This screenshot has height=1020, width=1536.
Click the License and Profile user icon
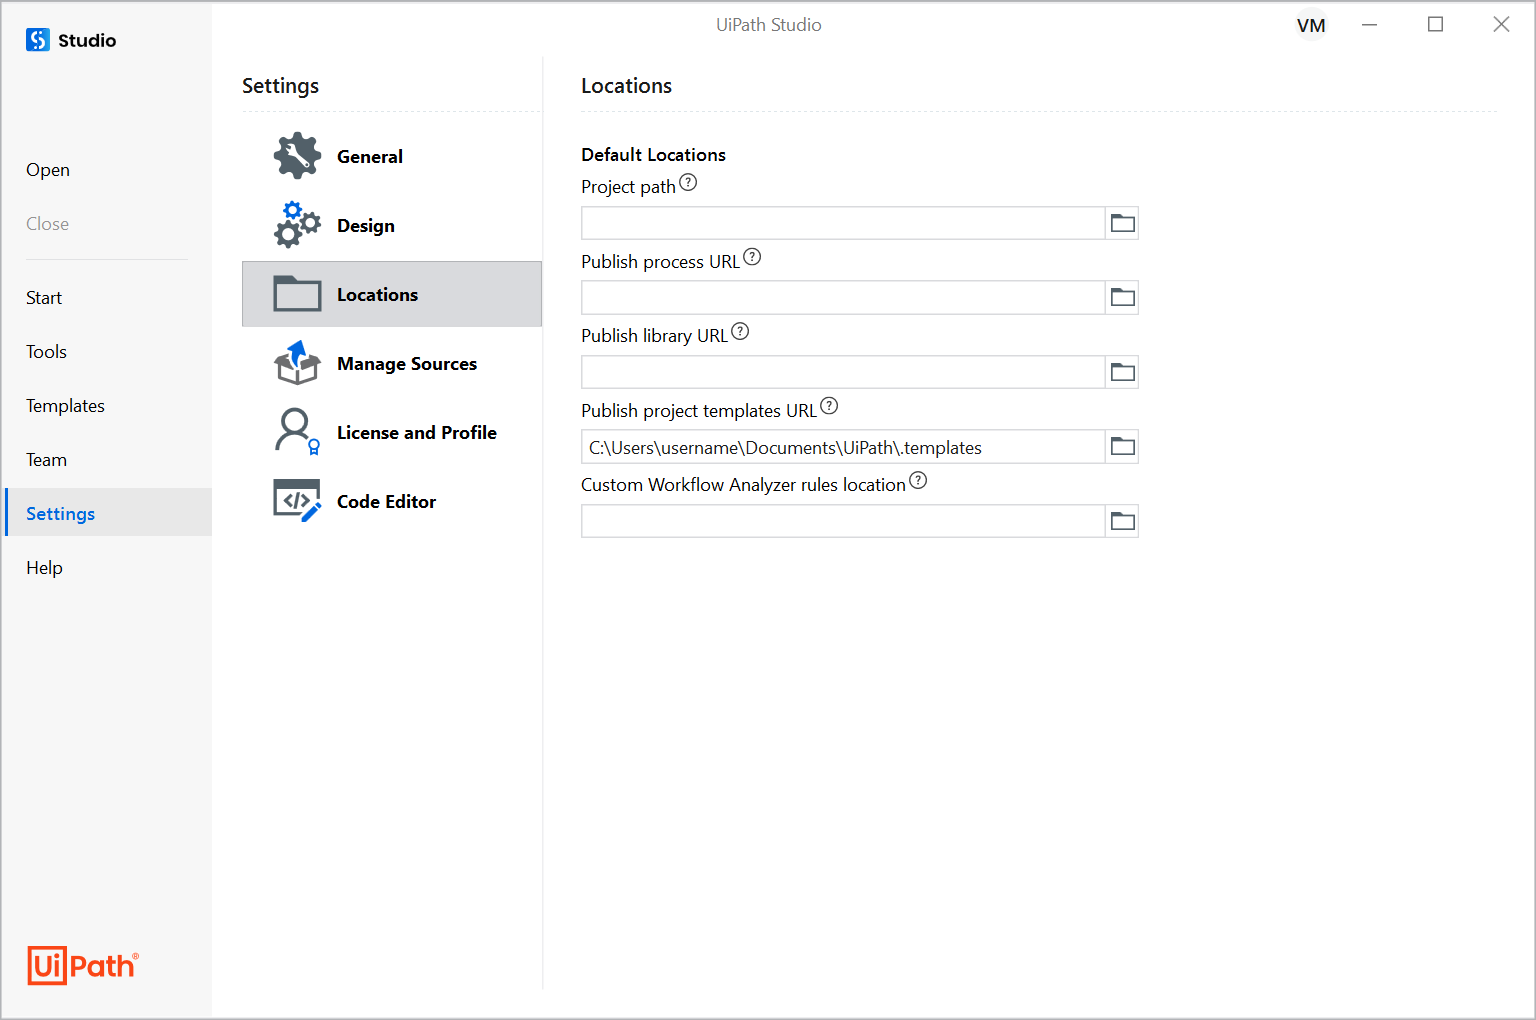[297, 432]
